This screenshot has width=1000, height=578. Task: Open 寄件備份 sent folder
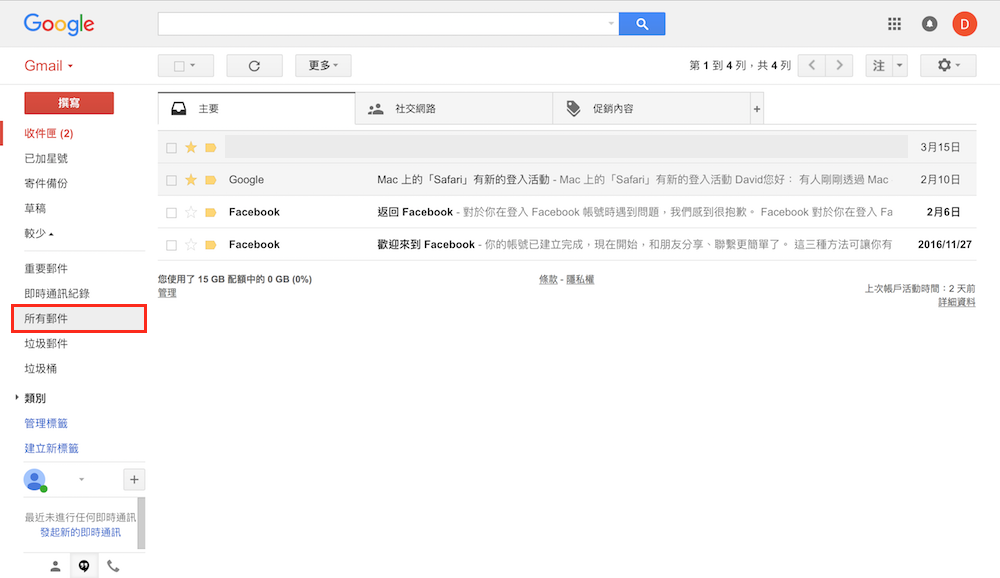coord(46,183)
